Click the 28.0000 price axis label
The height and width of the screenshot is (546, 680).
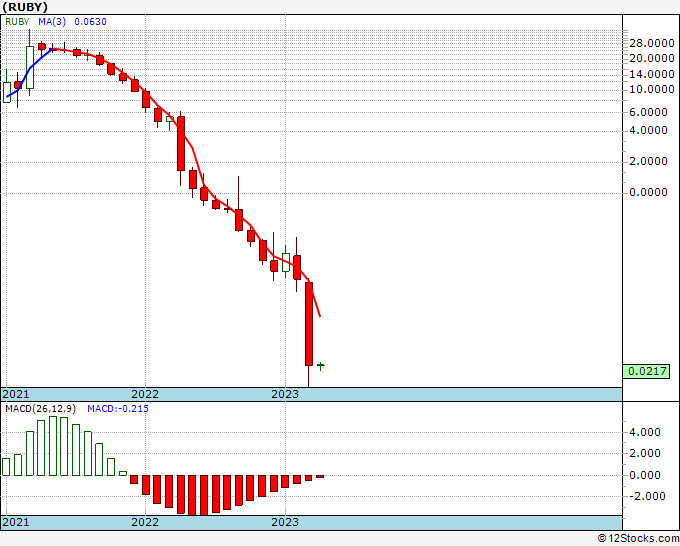pos(652,43)
